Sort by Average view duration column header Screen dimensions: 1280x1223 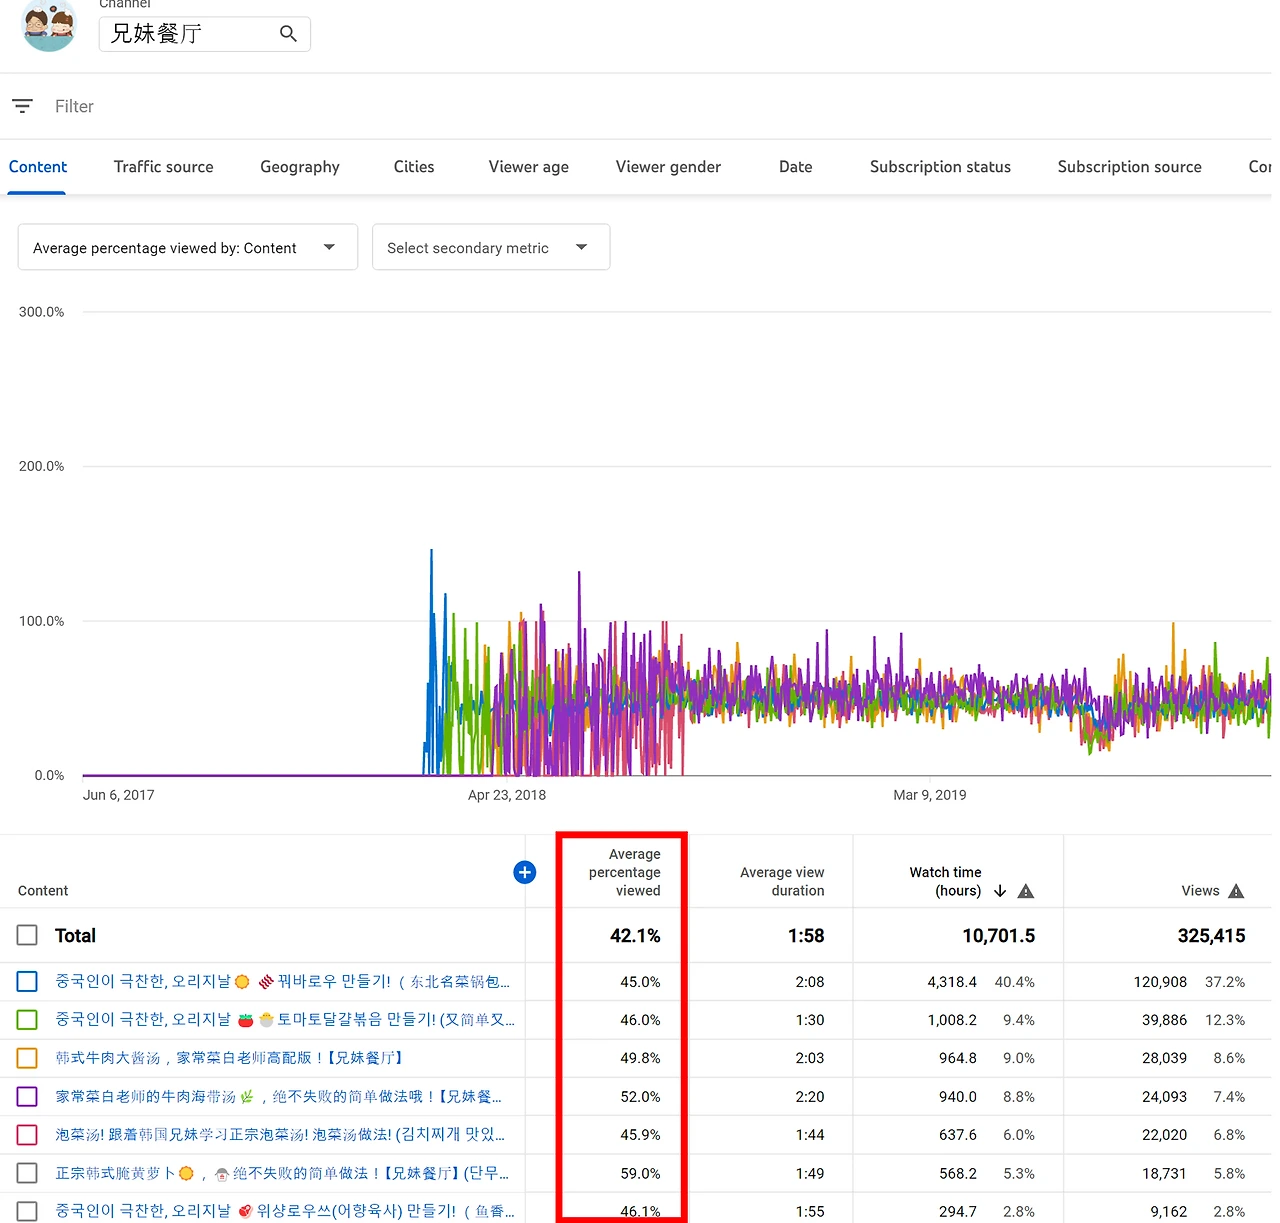(782, 881)
